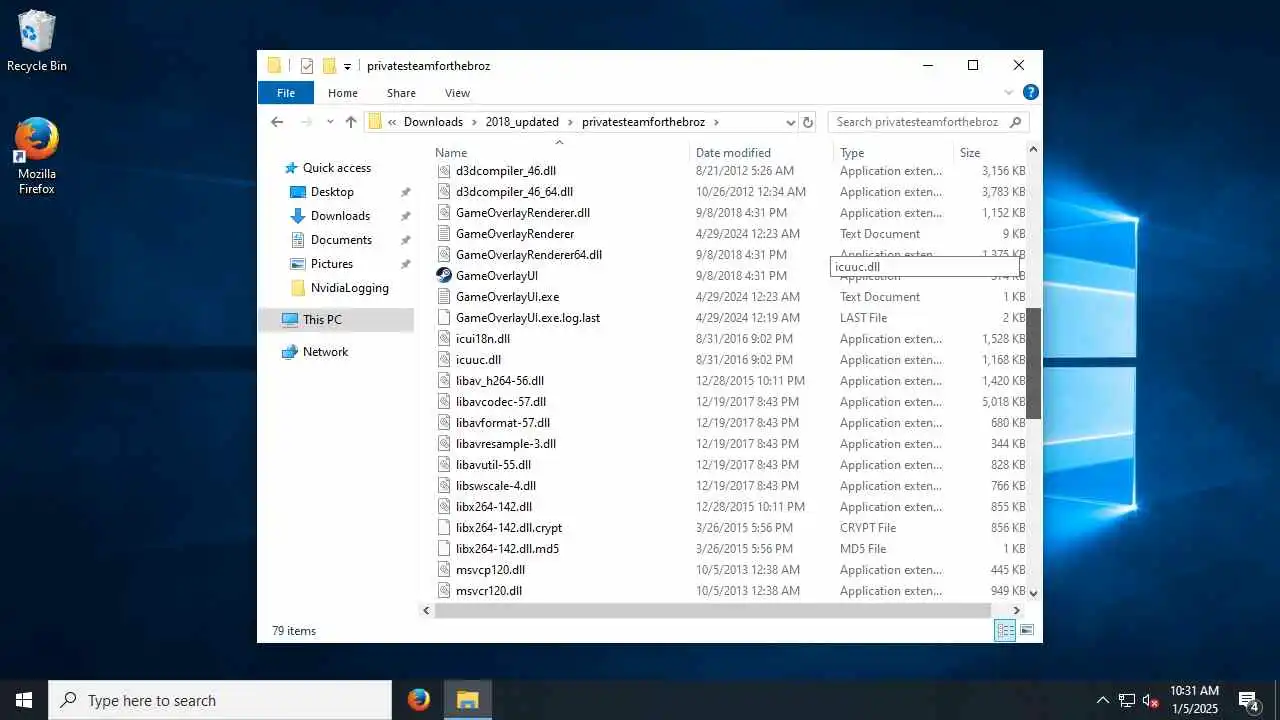1280x720 pixels.
Task: Open the Action Center notifications icon
Action: click(1248, 700)
